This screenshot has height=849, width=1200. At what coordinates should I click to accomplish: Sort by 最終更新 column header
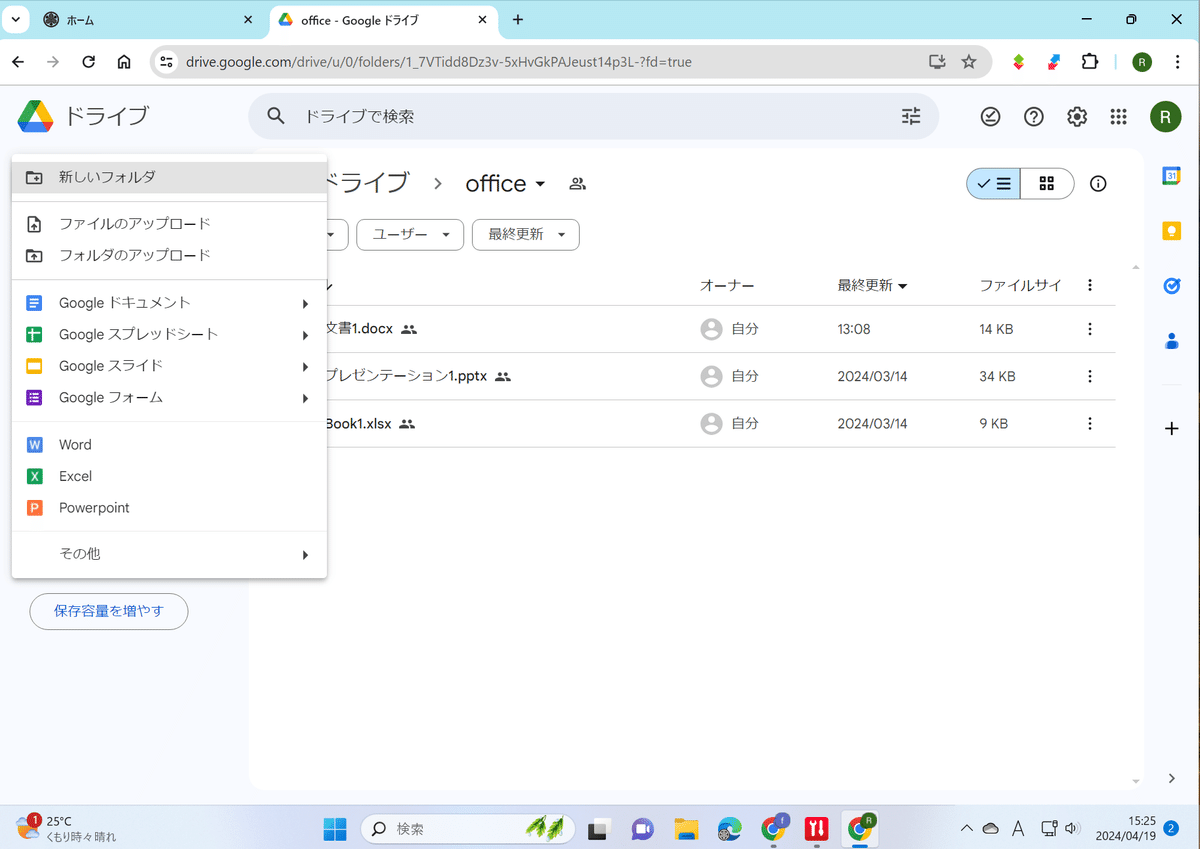tap(872, 286)
